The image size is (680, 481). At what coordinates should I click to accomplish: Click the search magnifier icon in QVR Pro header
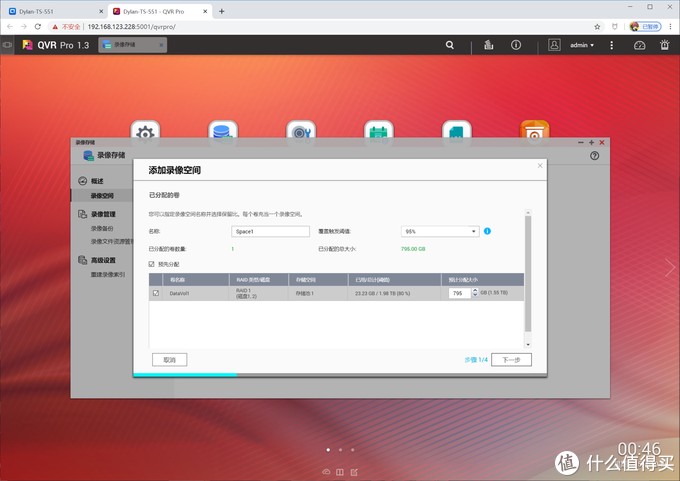[450, 45]
